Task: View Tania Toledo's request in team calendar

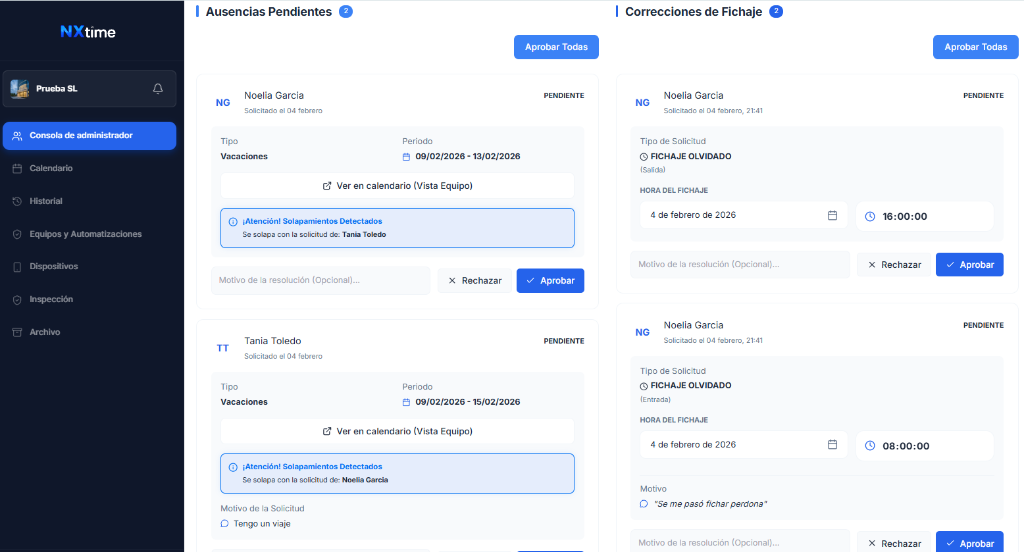Action: coord(397,431)
